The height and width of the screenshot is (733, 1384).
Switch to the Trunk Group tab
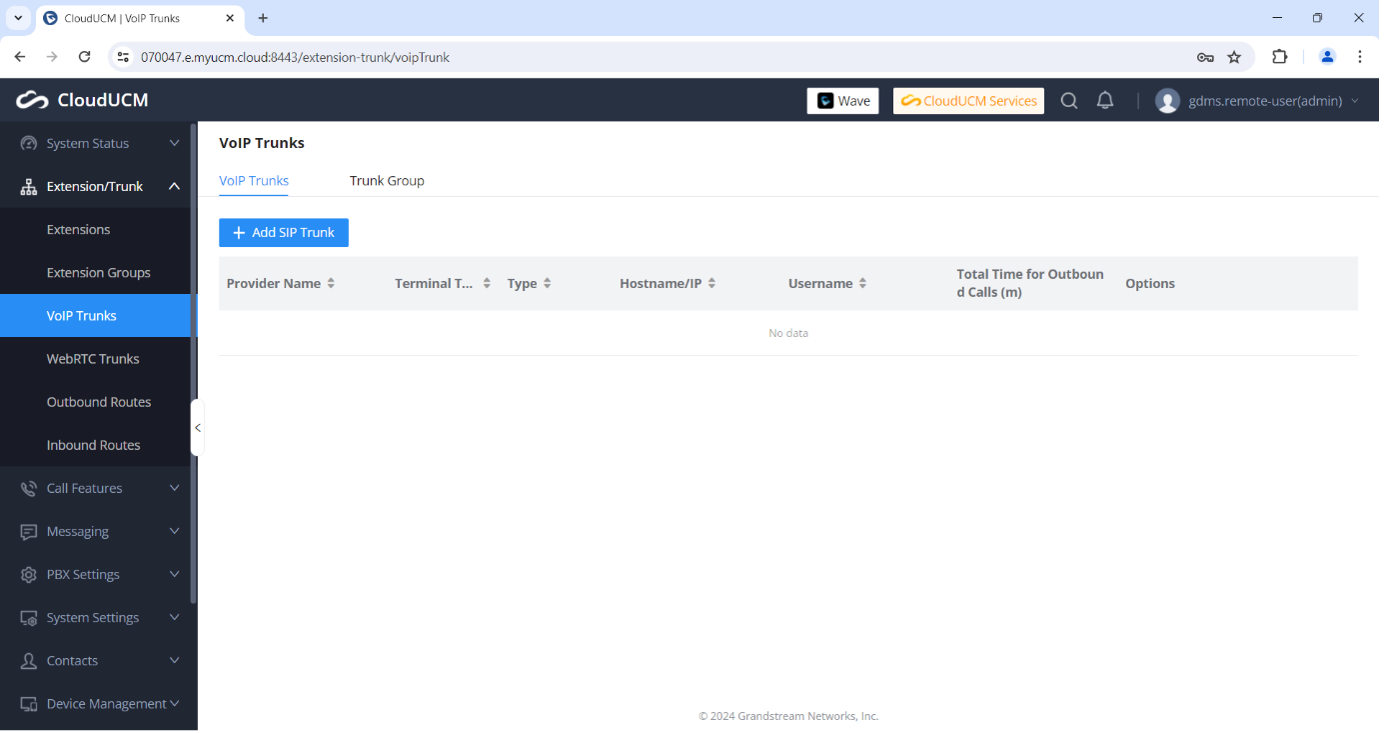pyautogui.click(x=387, y=181)
